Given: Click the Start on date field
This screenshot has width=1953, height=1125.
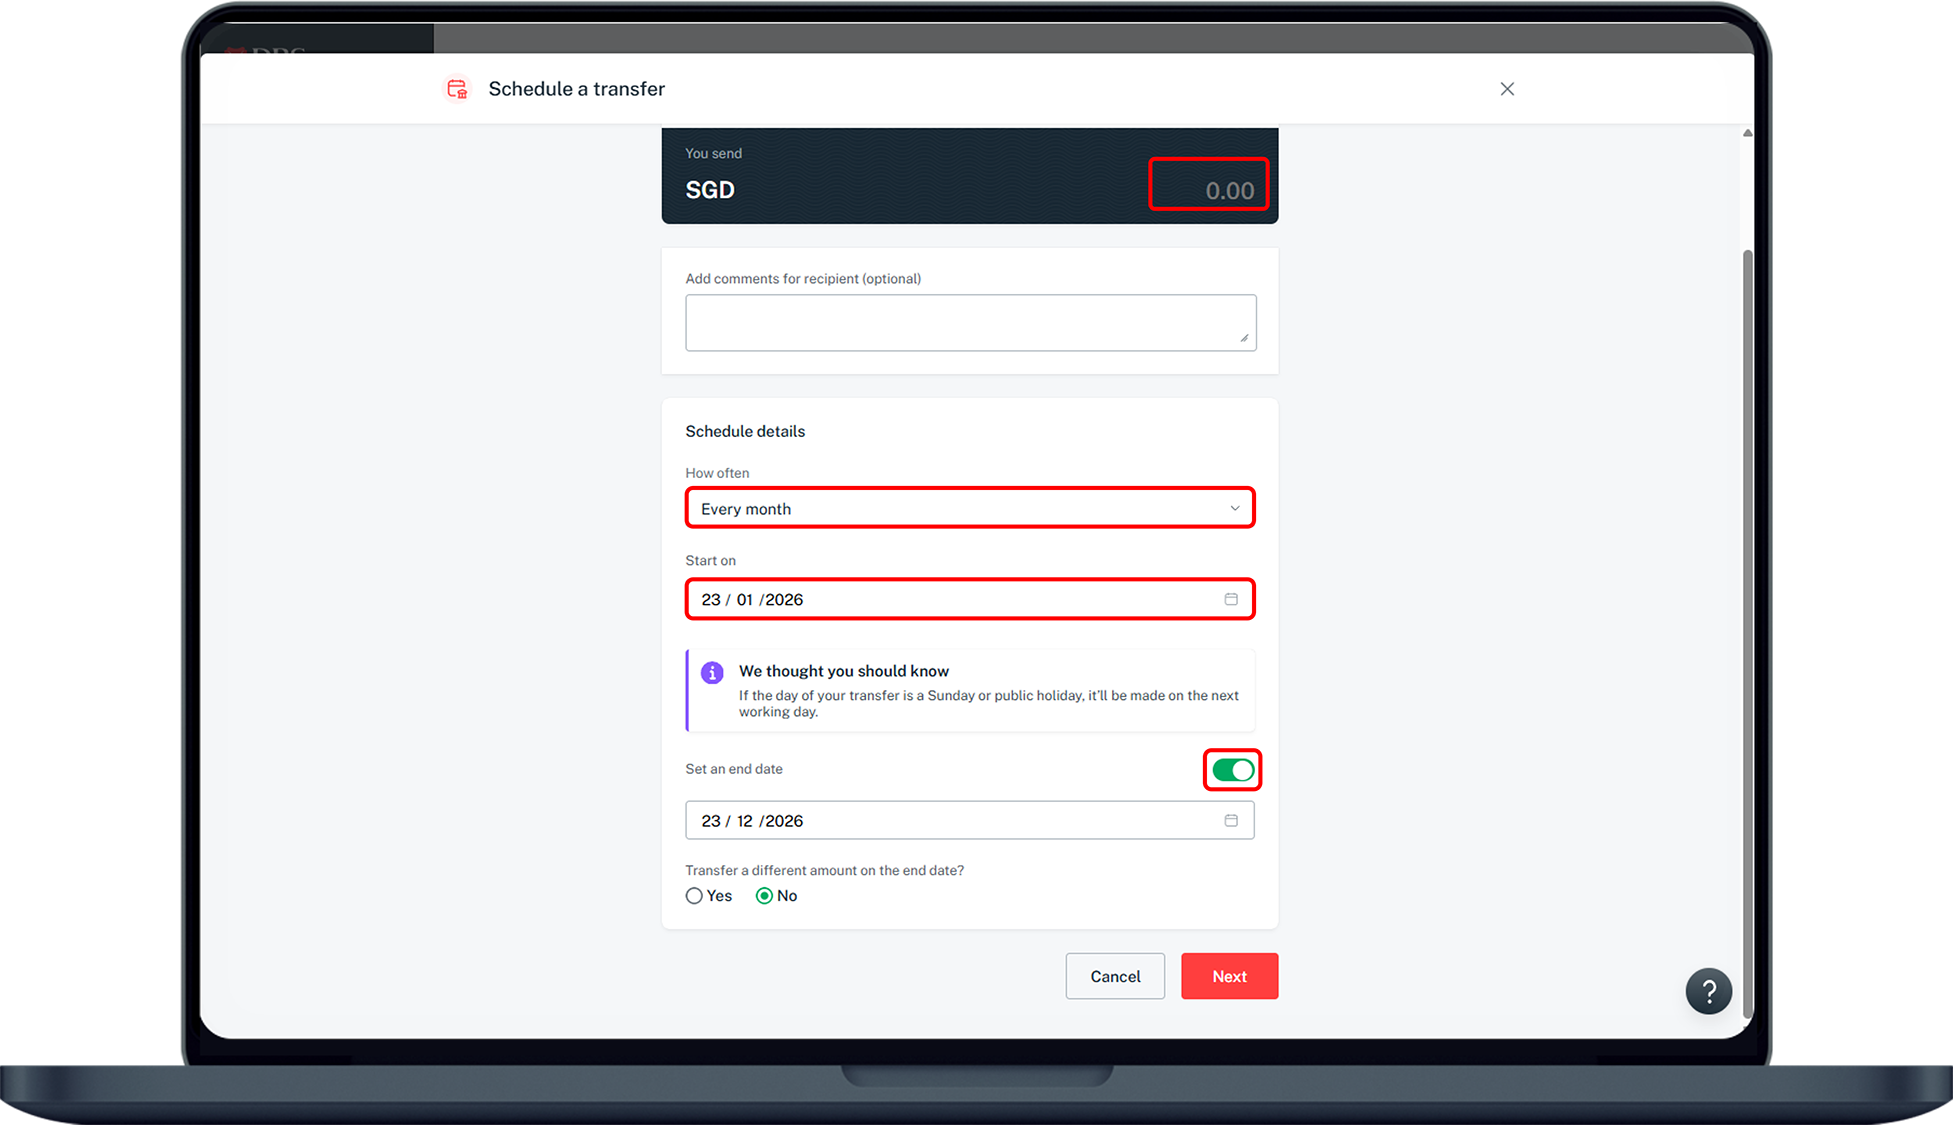Looking at the screenshot, I should [x=970, y=599].
